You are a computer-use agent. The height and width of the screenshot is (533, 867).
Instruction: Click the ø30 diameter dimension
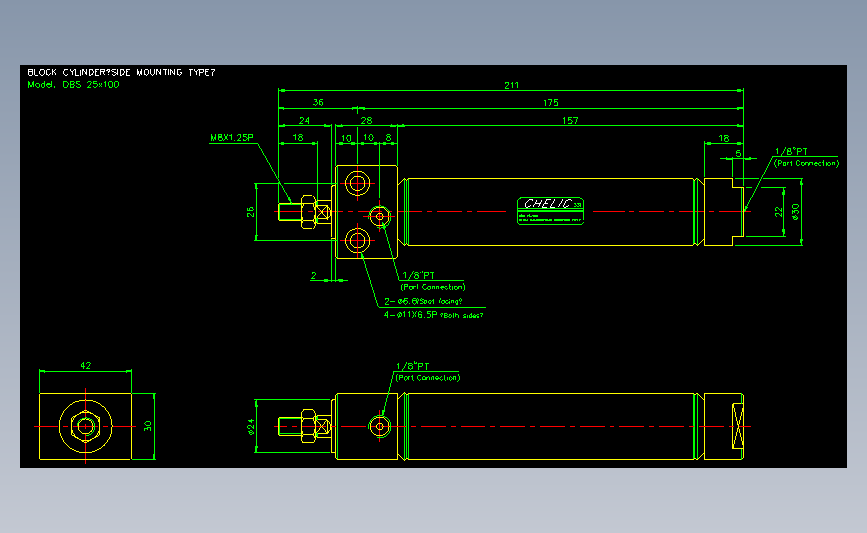click(796, 212)
